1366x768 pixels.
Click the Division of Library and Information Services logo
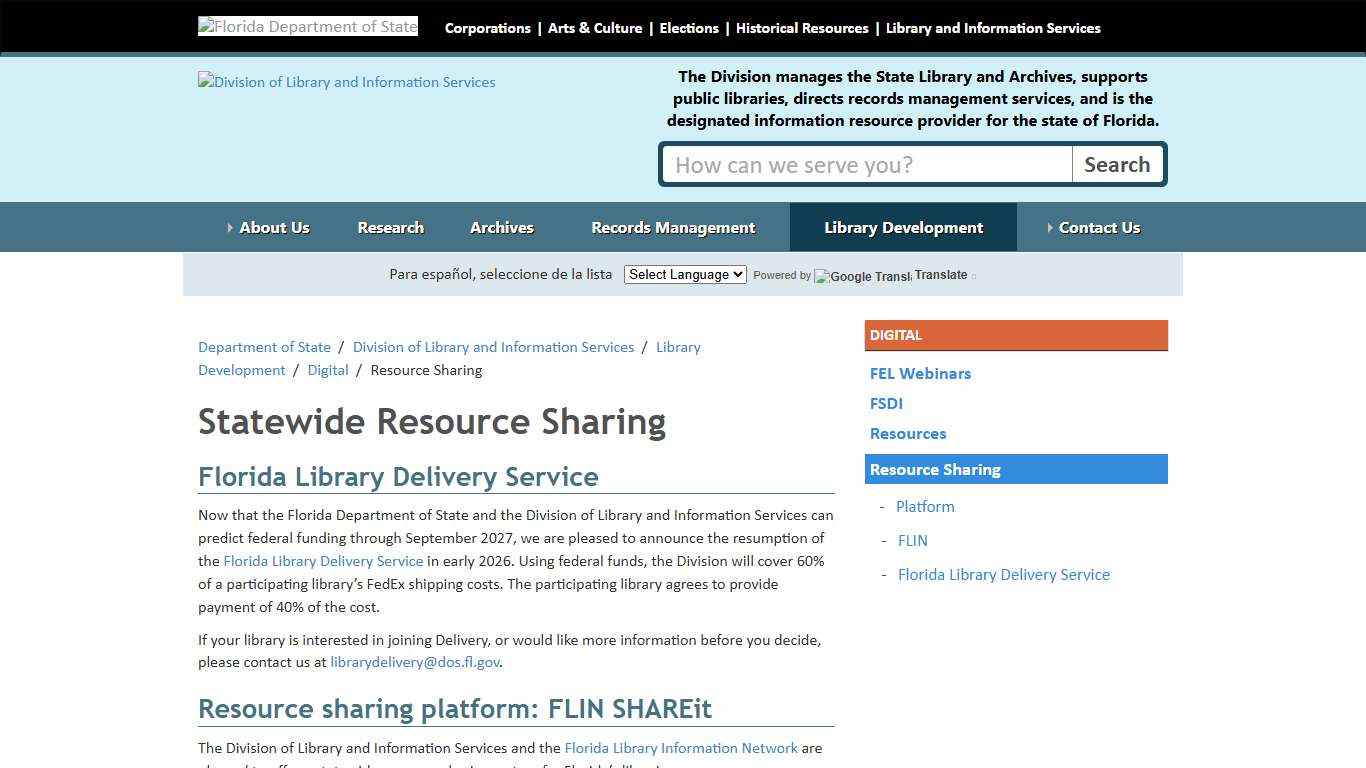346,82
